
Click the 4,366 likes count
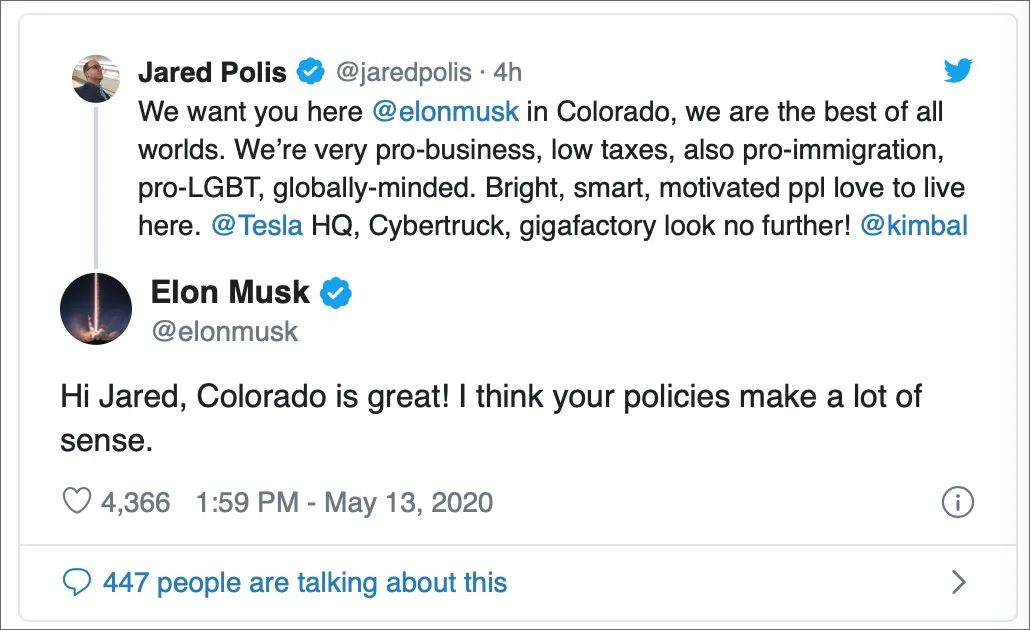point(136,502)
